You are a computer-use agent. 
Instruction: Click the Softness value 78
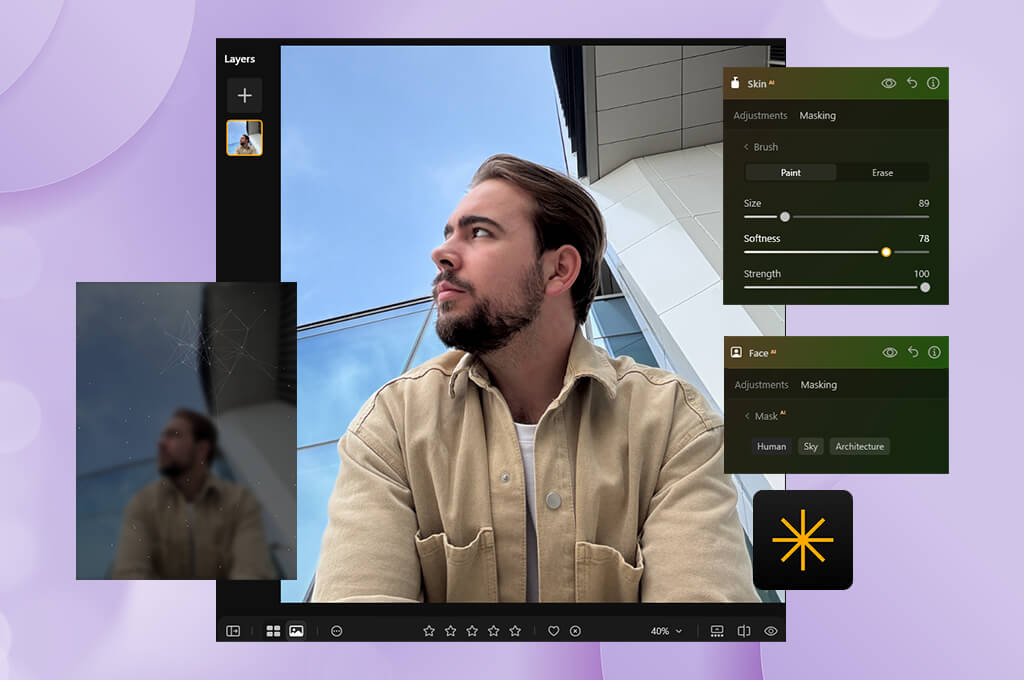click(923, 238)
